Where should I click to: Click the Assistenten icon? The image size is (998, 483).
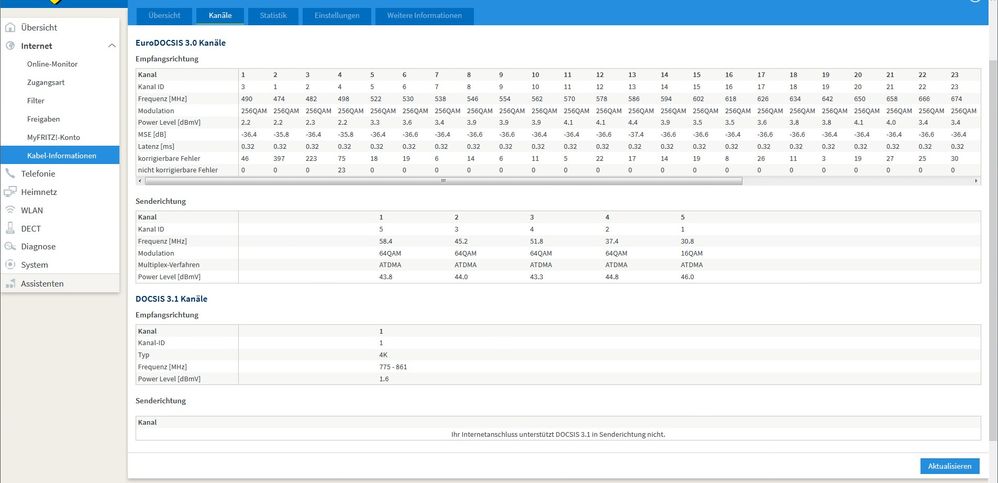pos(10,284)
